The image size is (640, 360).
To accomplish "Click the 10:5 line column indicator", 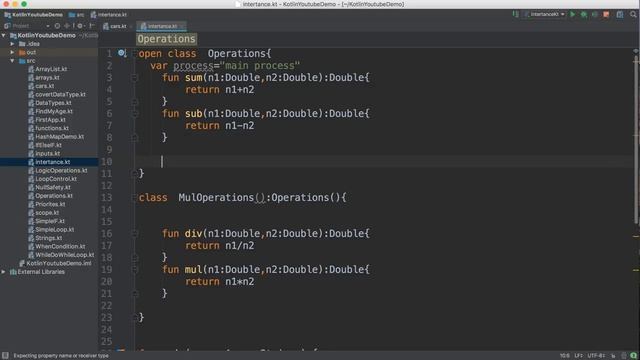I will (x=564, y=356).
